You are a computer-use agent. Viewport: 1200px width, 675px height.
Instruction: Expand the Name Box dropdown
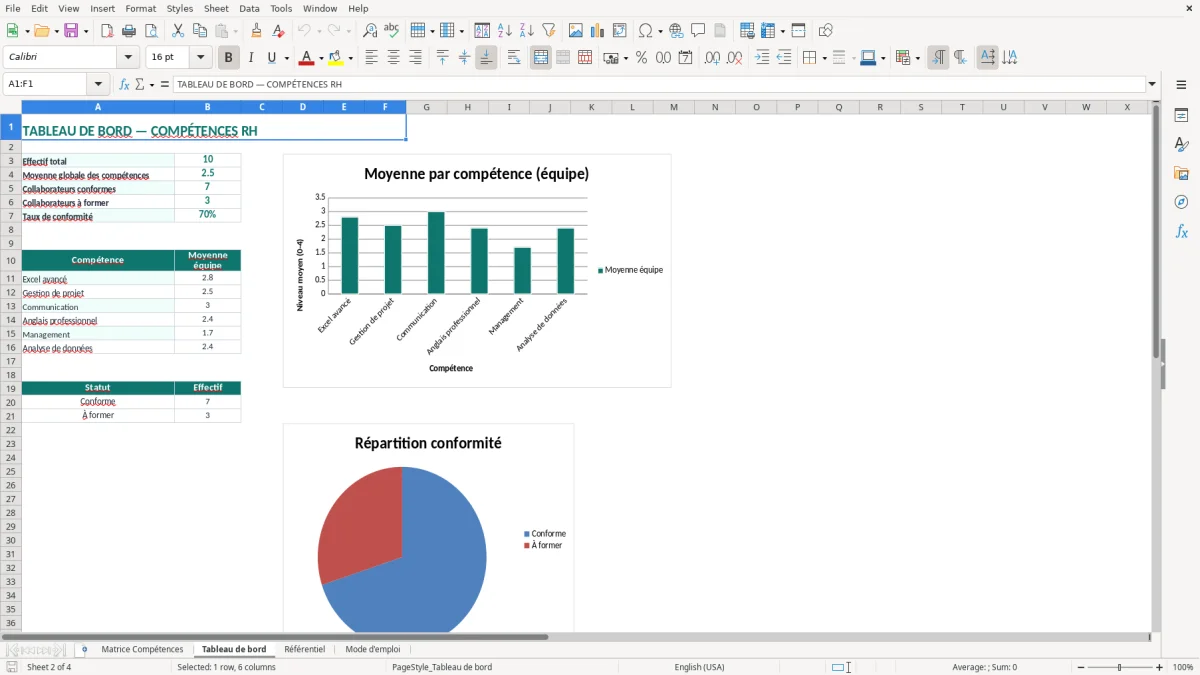(x=98, y=85)
